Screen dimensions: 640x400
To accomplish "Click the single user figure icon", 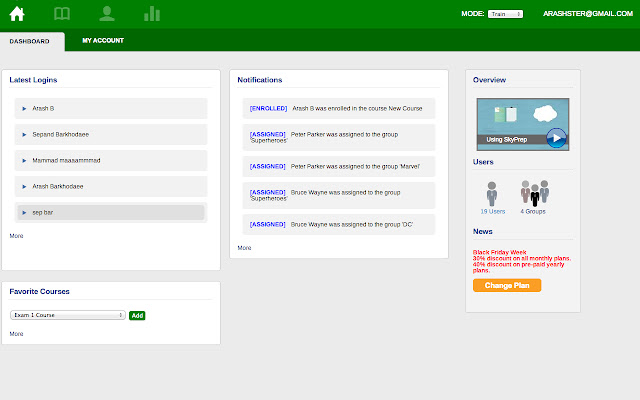I will (x=492, y=194).
